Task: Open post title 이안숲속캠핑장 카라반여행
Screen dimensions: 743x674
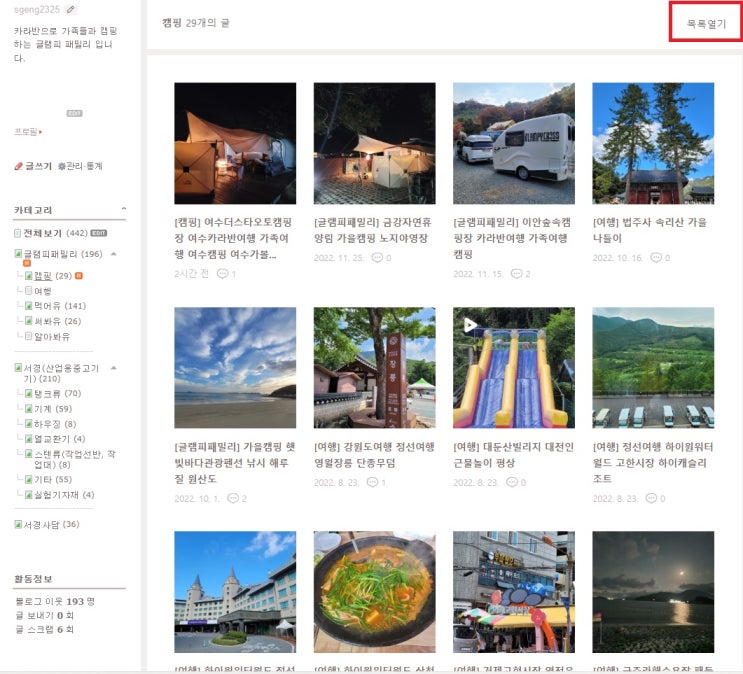Action: coord(512,238)
